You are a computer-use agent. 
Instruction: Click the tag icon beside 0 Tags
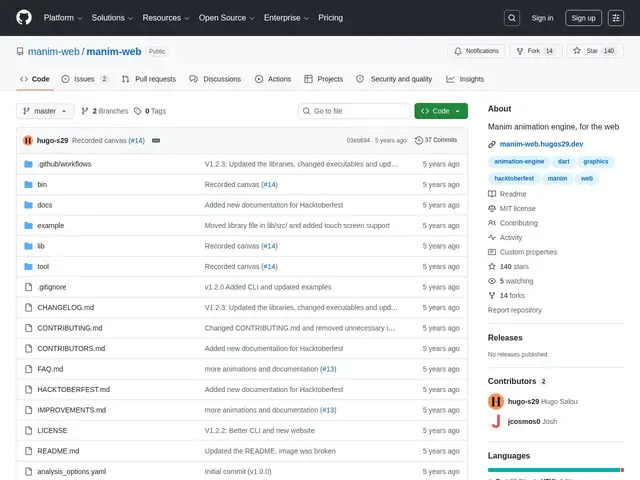[x=138, y=111]
